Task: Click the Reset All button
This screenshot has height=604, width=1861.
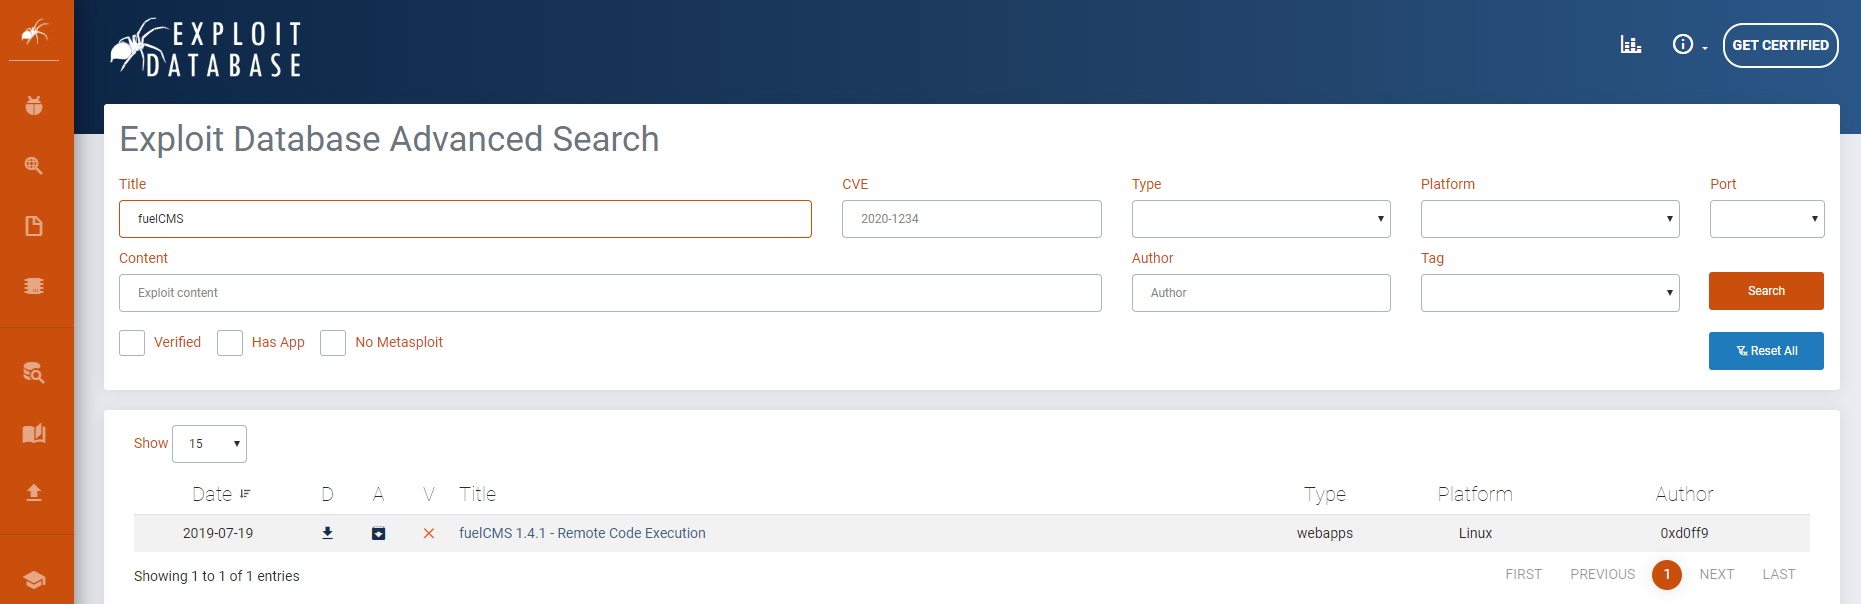Action: (1765, 351)
